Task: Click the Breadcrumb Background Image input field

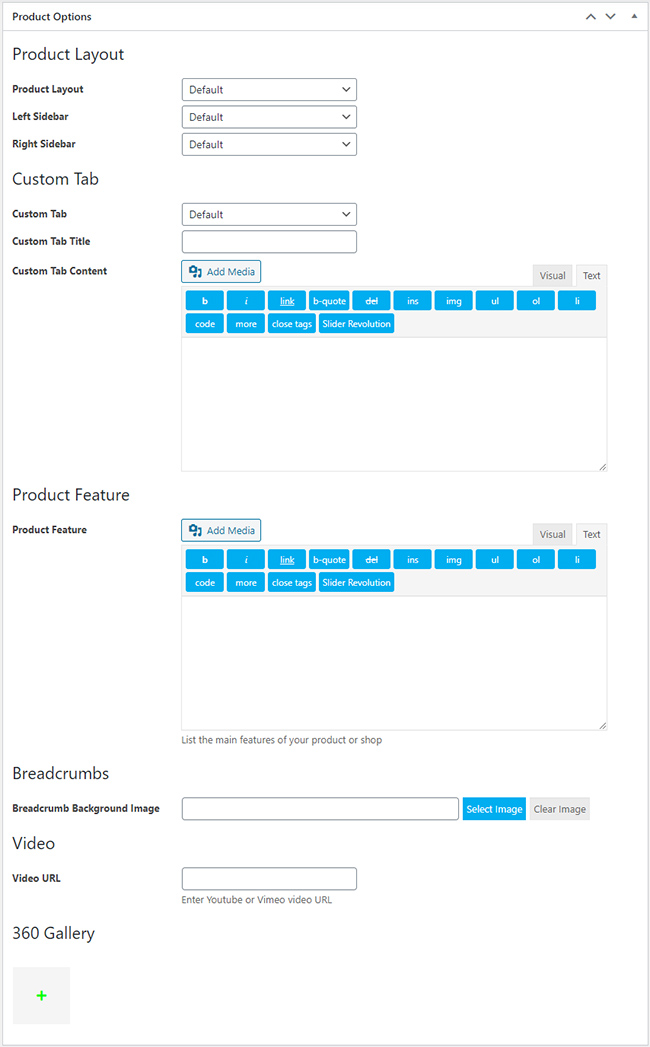Action: pos(320,809)
